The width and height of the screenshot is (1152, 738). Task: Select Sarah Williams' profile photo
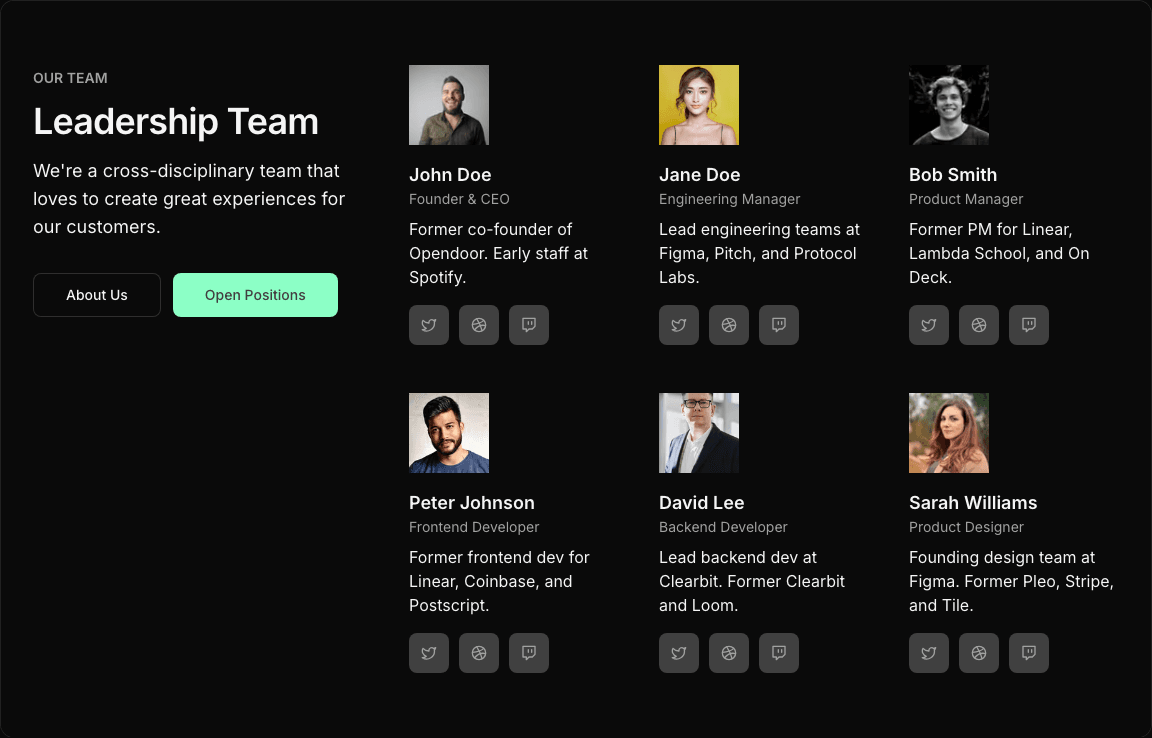click(x=949, y=433)
